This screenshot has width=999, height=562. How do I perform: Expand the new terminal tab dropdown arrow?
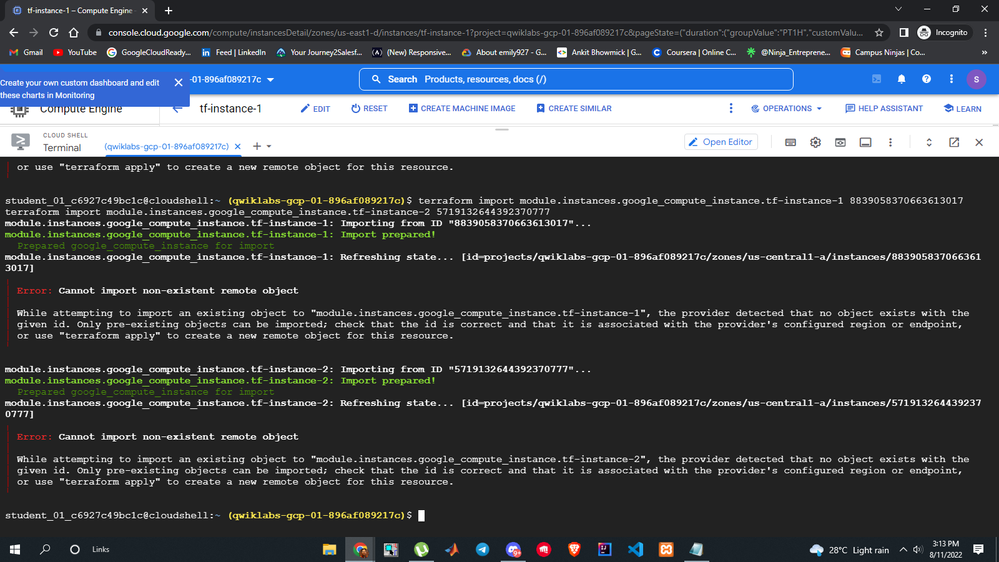pyautogui.click(x=269, y=147)
